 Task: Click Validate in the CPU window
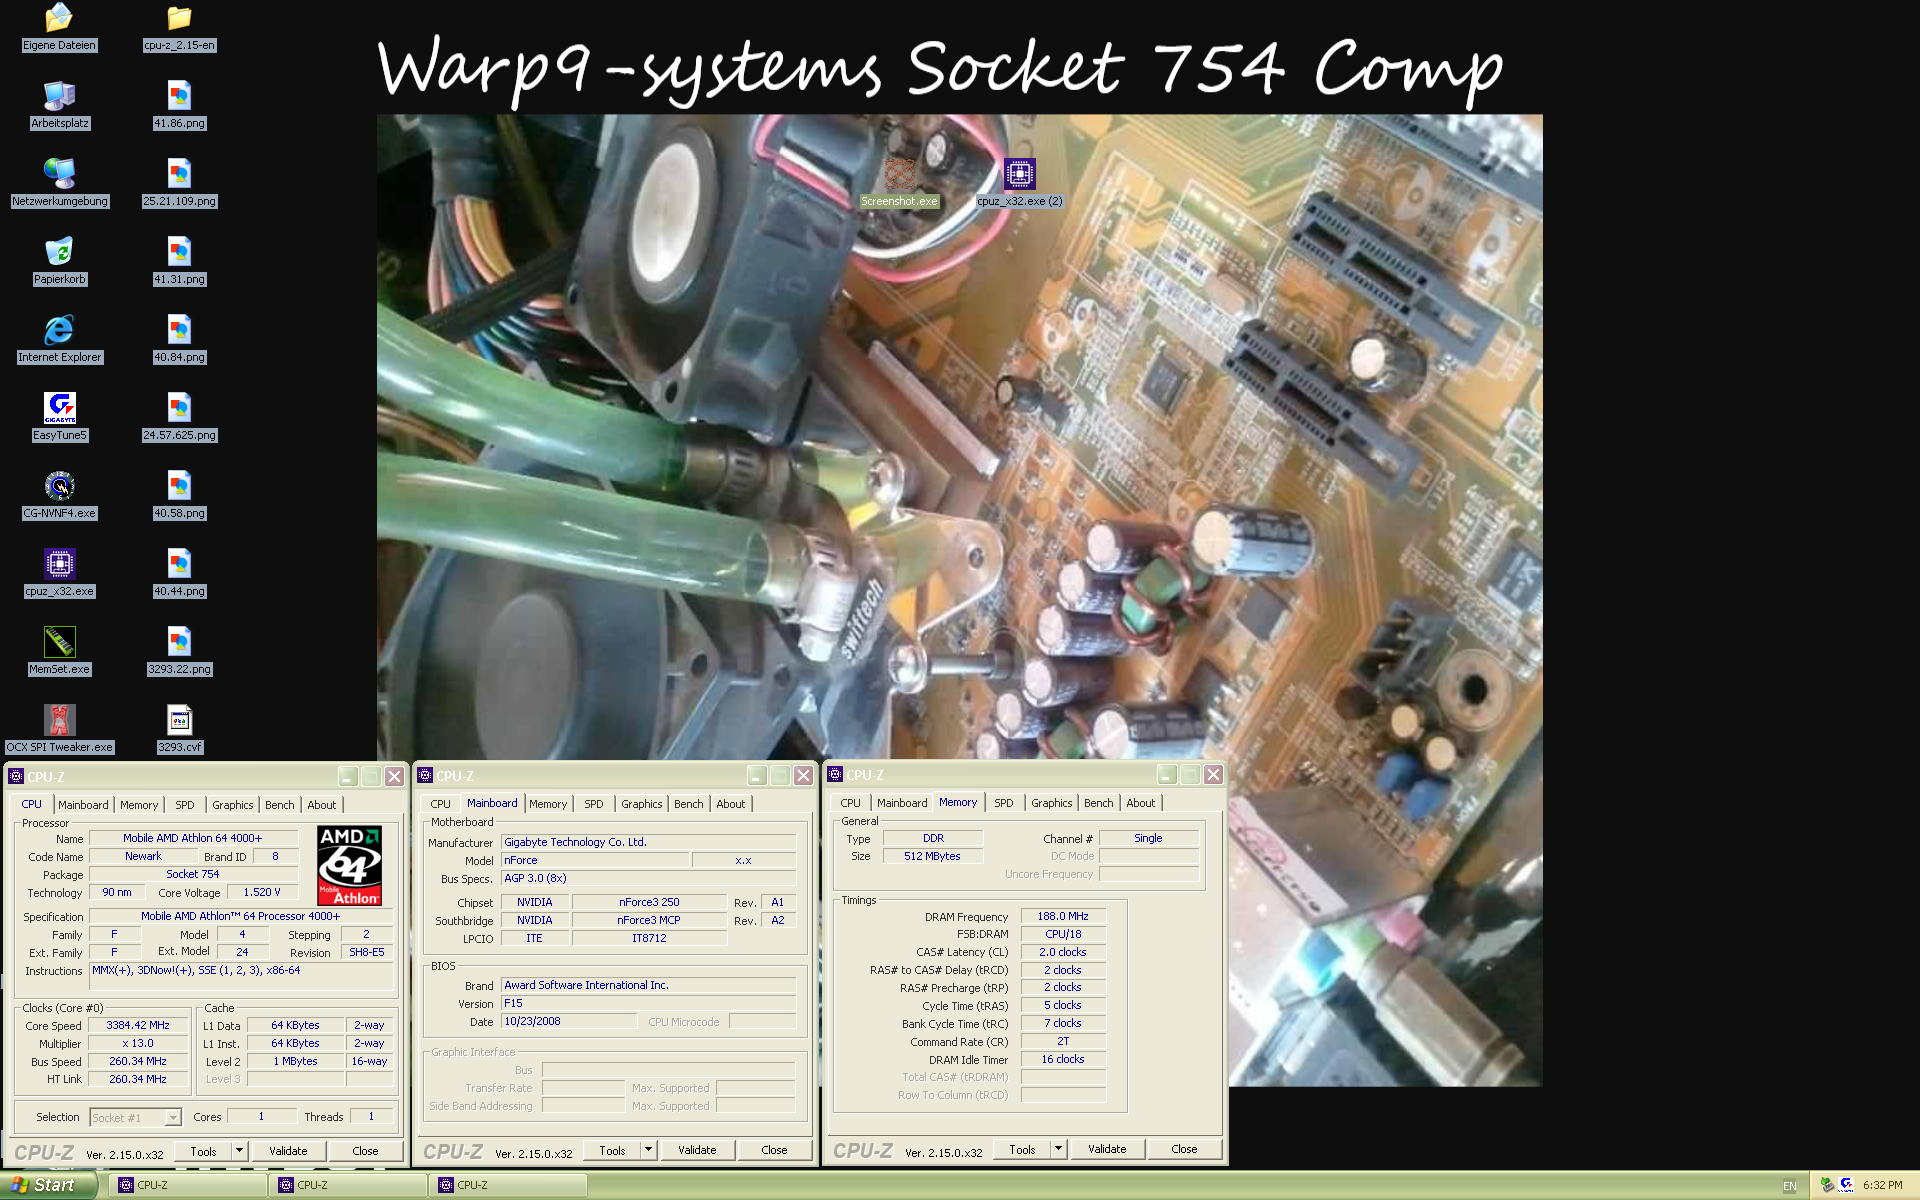[x=288, y=1151]
